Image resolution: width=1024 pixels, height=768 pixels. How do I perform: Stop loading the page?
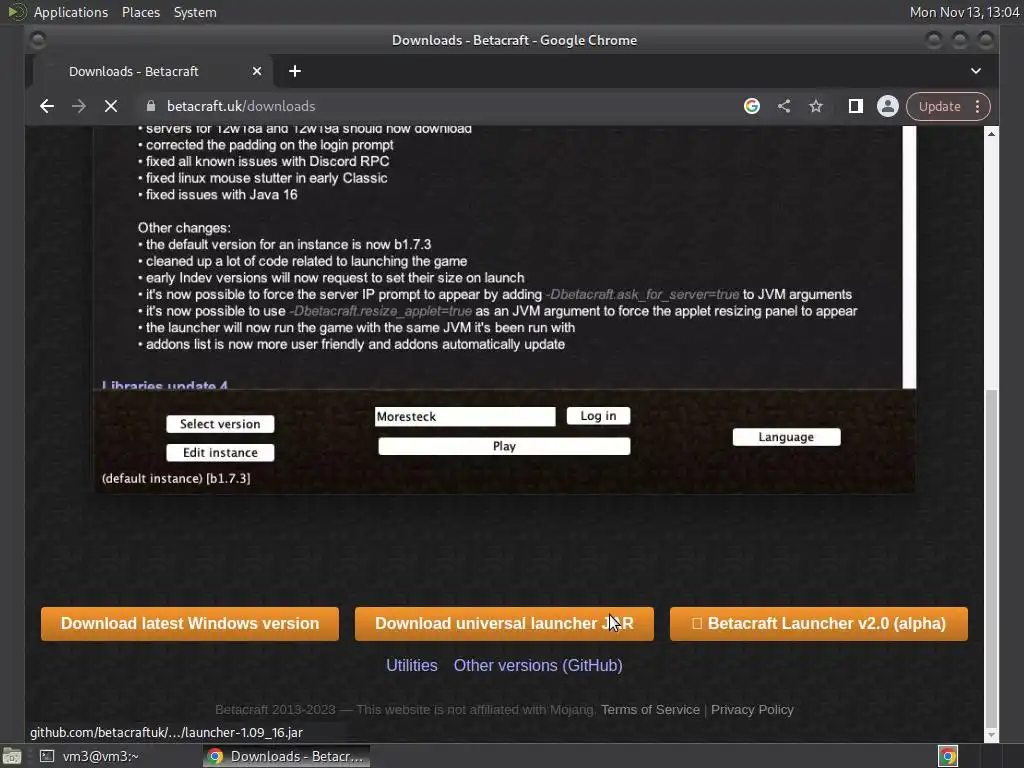pyautogui.click(x=111, y=106)
